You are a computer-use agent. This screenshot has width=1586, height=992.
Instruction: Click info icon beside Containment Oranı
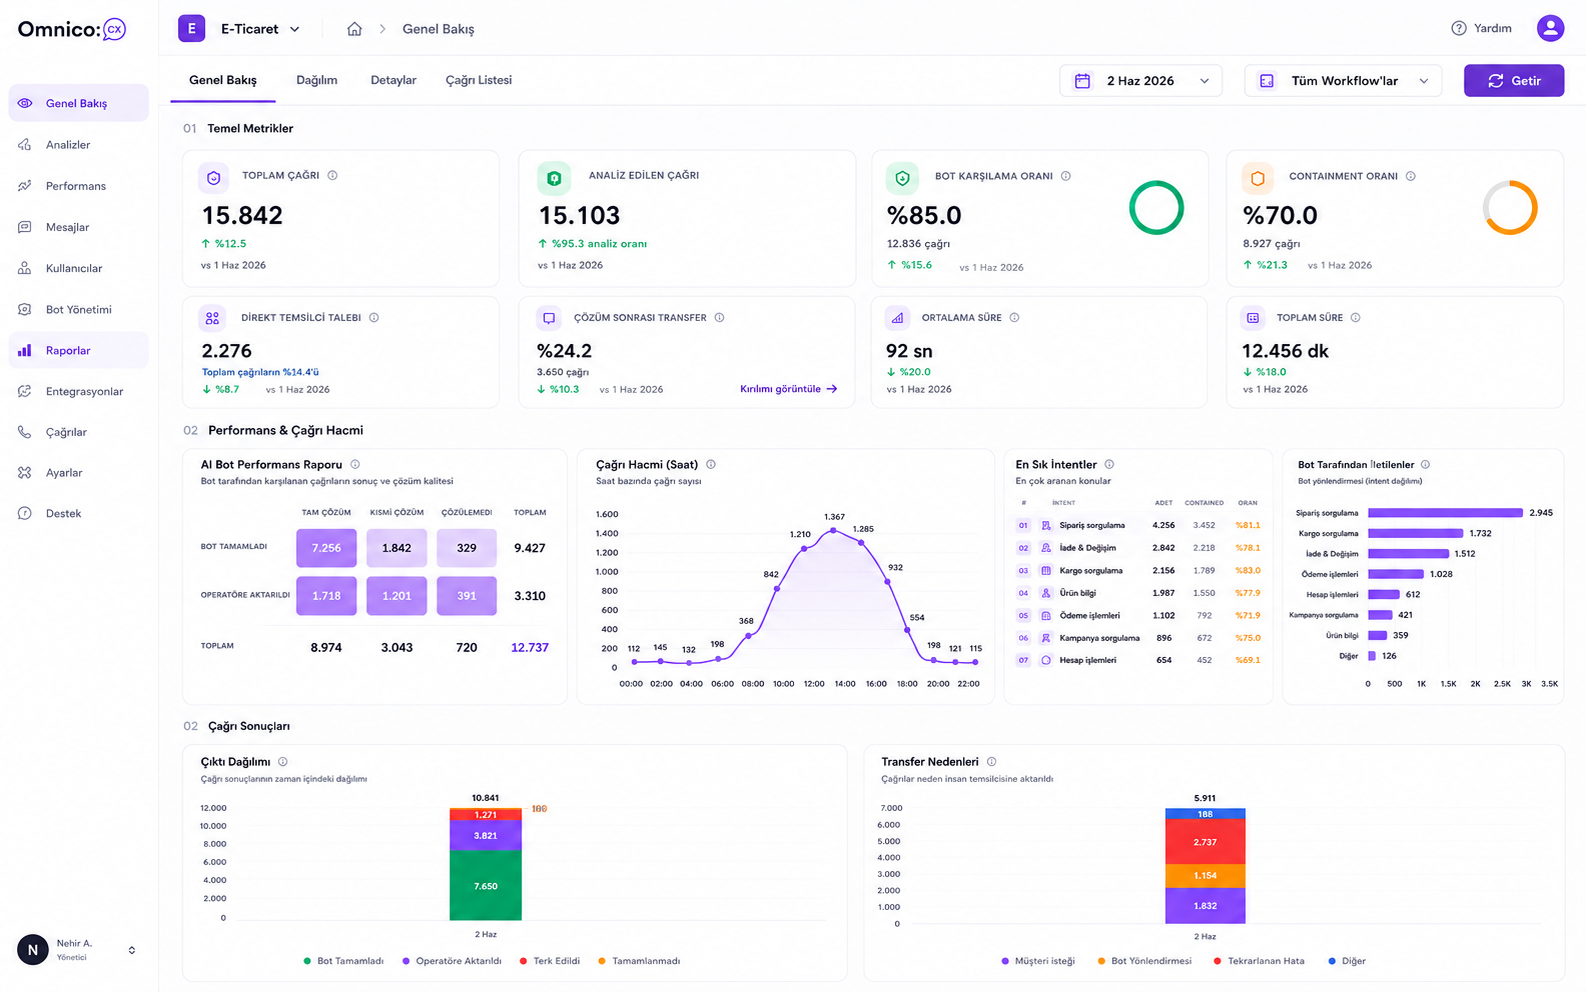tap(1411, 176)
